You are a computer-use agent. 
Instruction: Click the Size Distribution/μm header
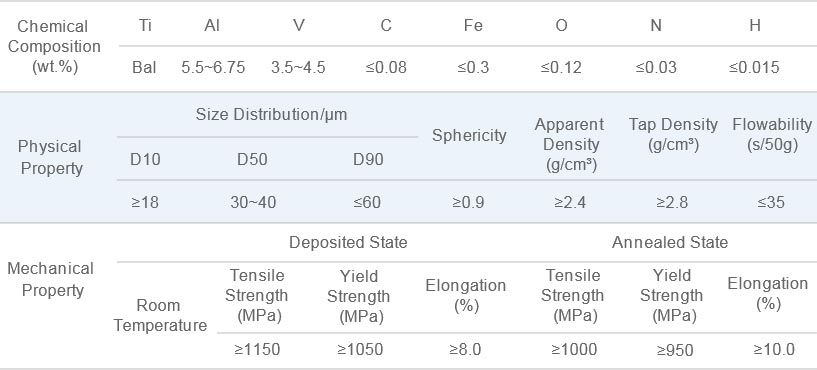[271, 115]
